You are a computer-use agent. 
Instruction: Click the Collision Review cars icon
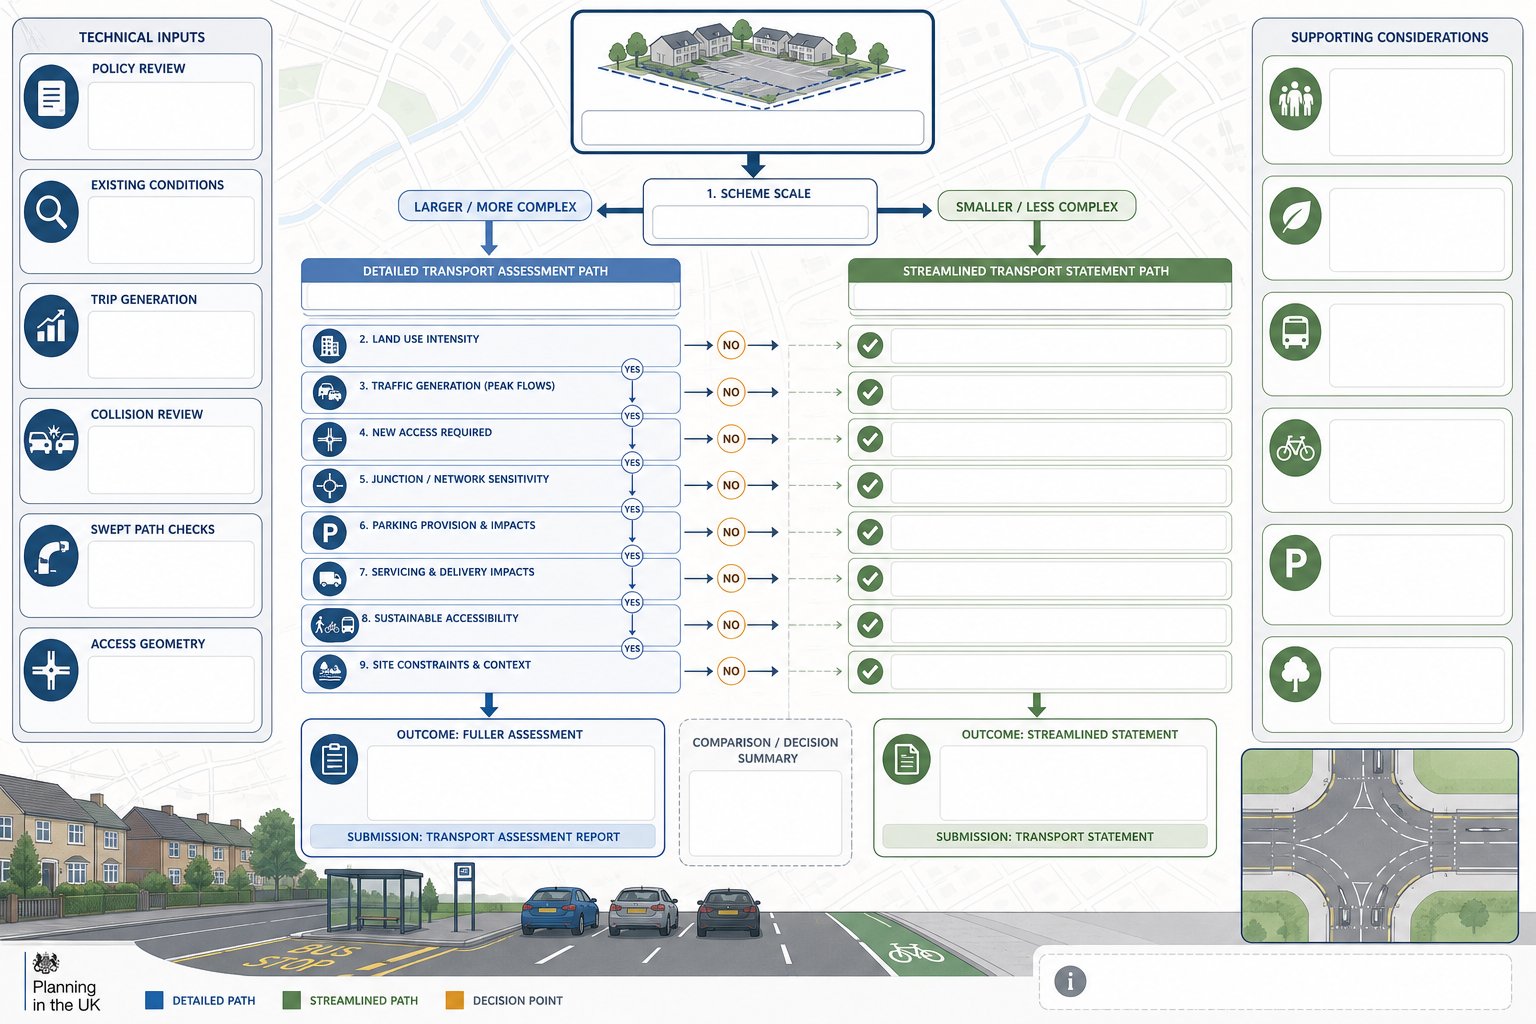pos(51,440)
